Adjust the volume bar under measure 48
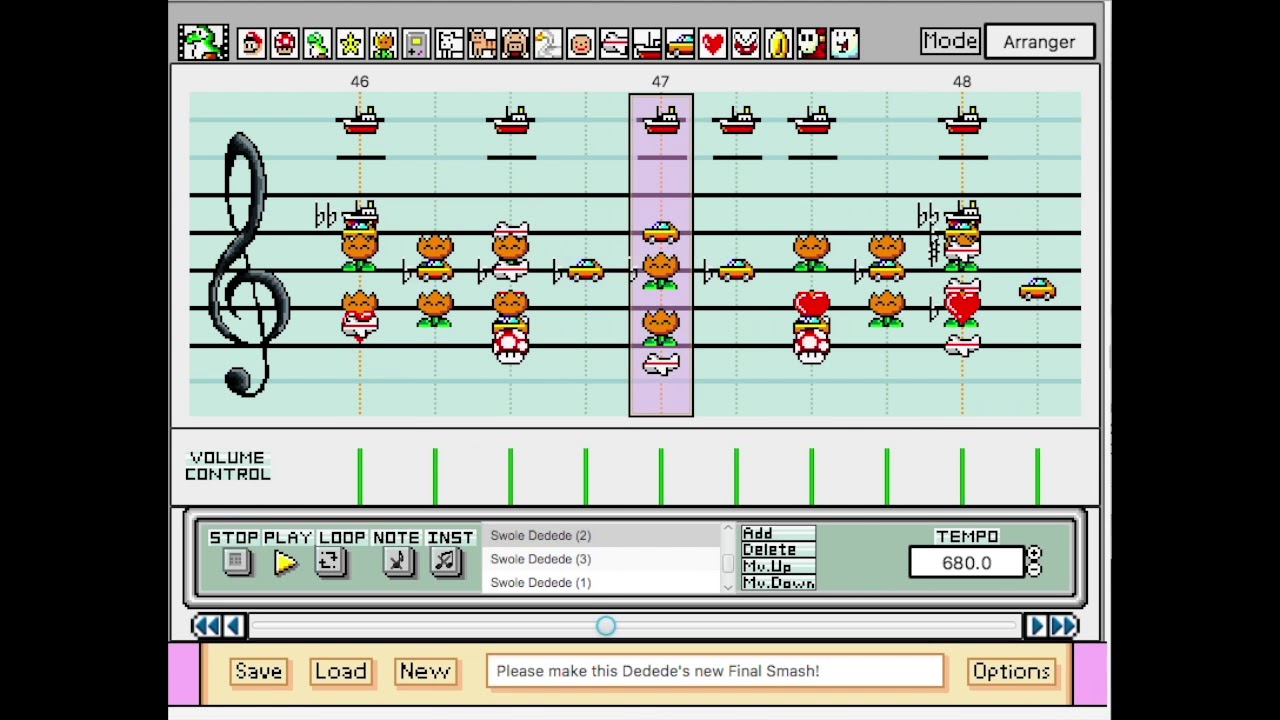 point(962,476)
